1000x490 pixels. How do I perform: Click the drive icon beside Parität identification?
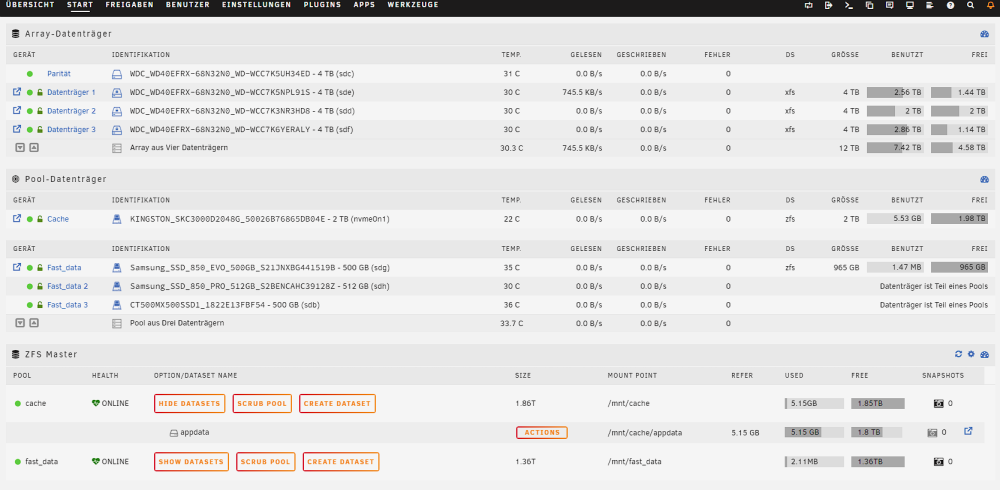(x=117, y=73)
